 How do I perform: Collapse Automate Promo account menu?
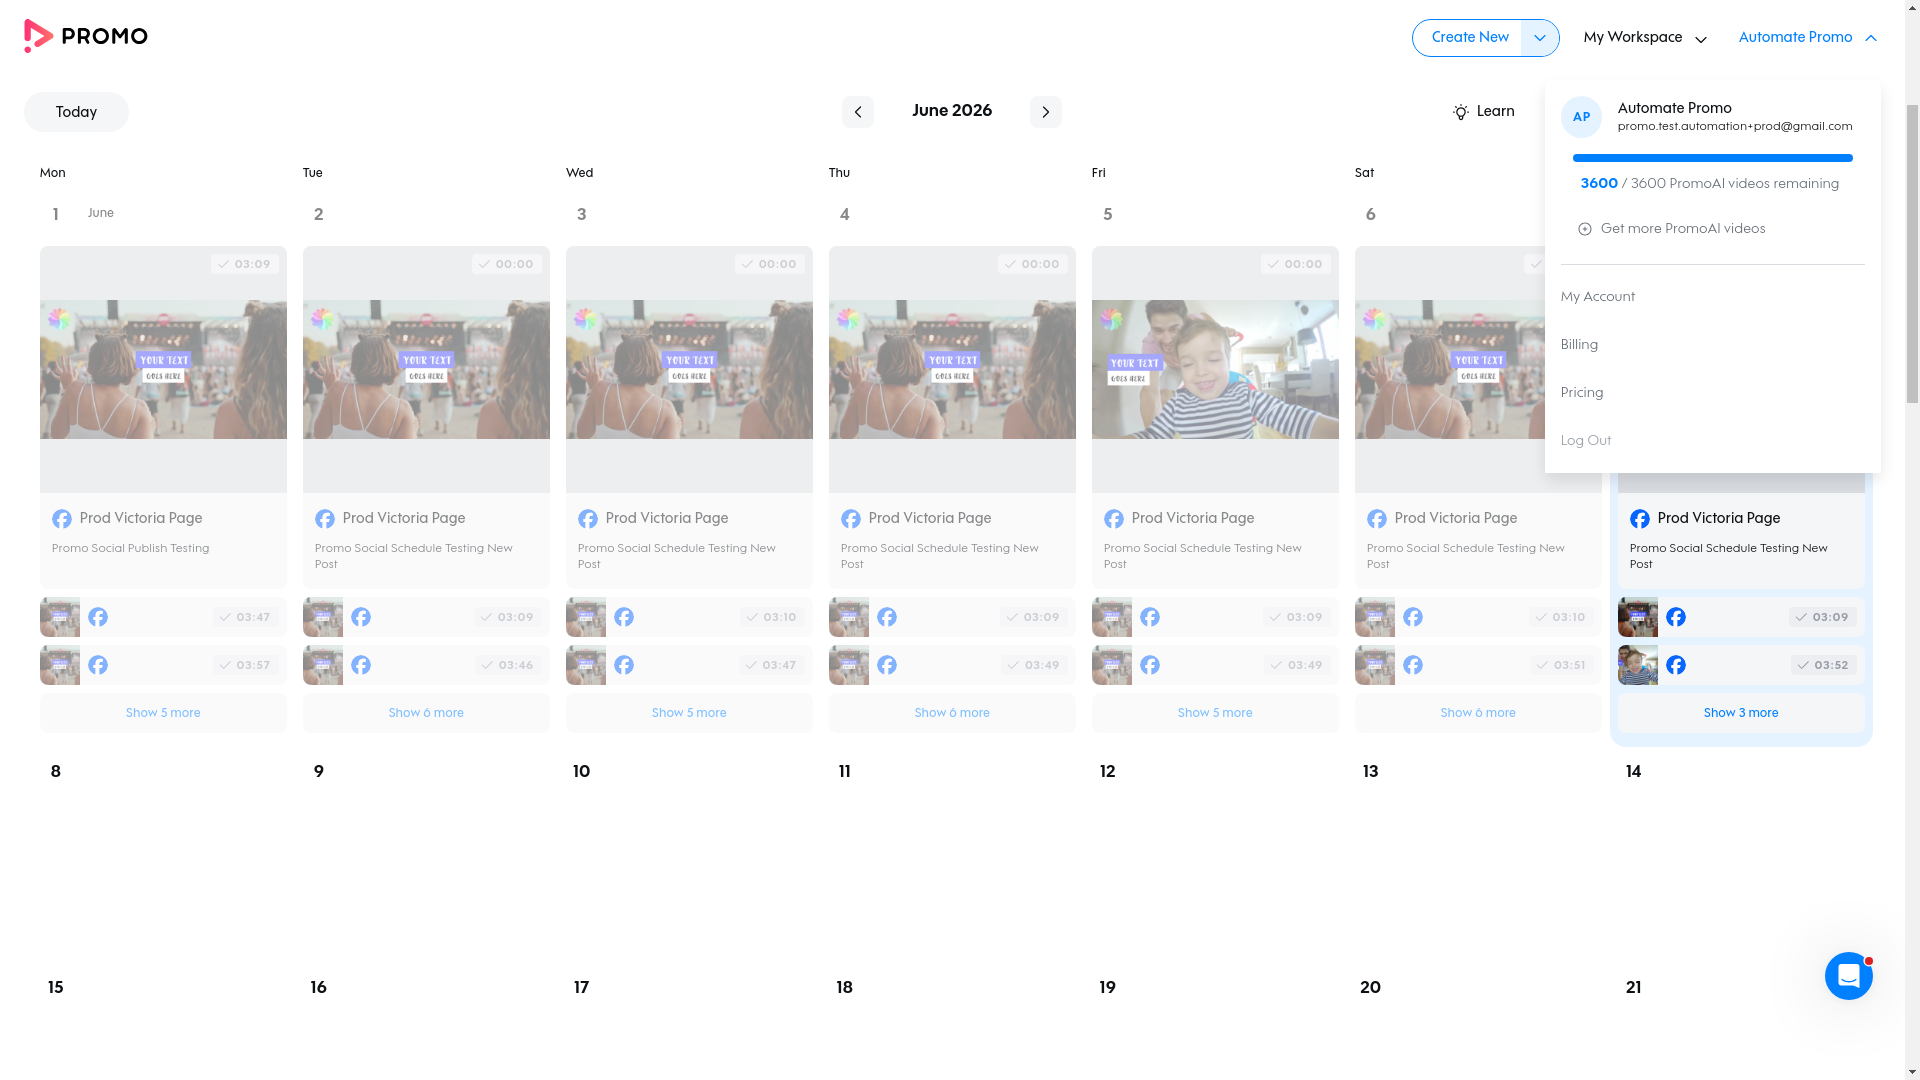pos(1808,38)
